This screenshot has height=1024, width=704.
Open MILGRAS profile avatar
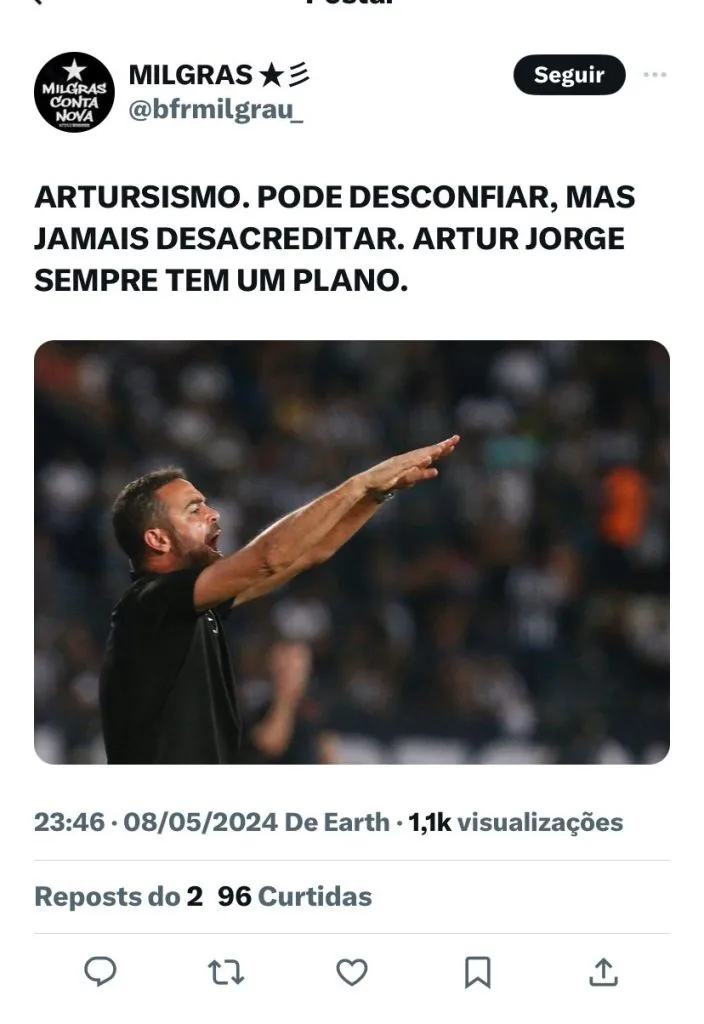74,92
